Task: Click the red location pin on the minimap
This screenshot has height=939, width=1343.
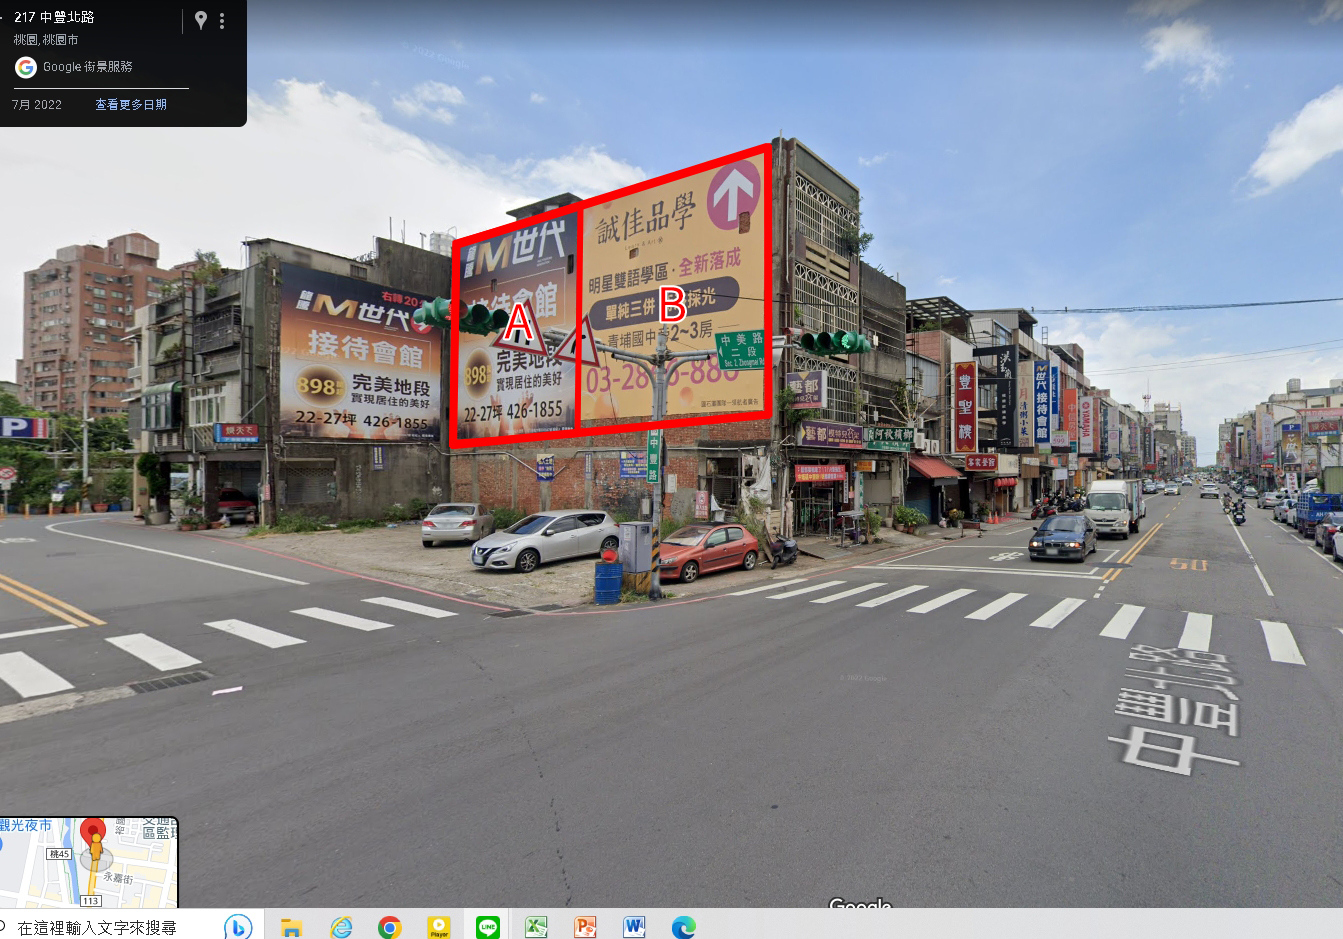Action: click(x=93, y=832)
